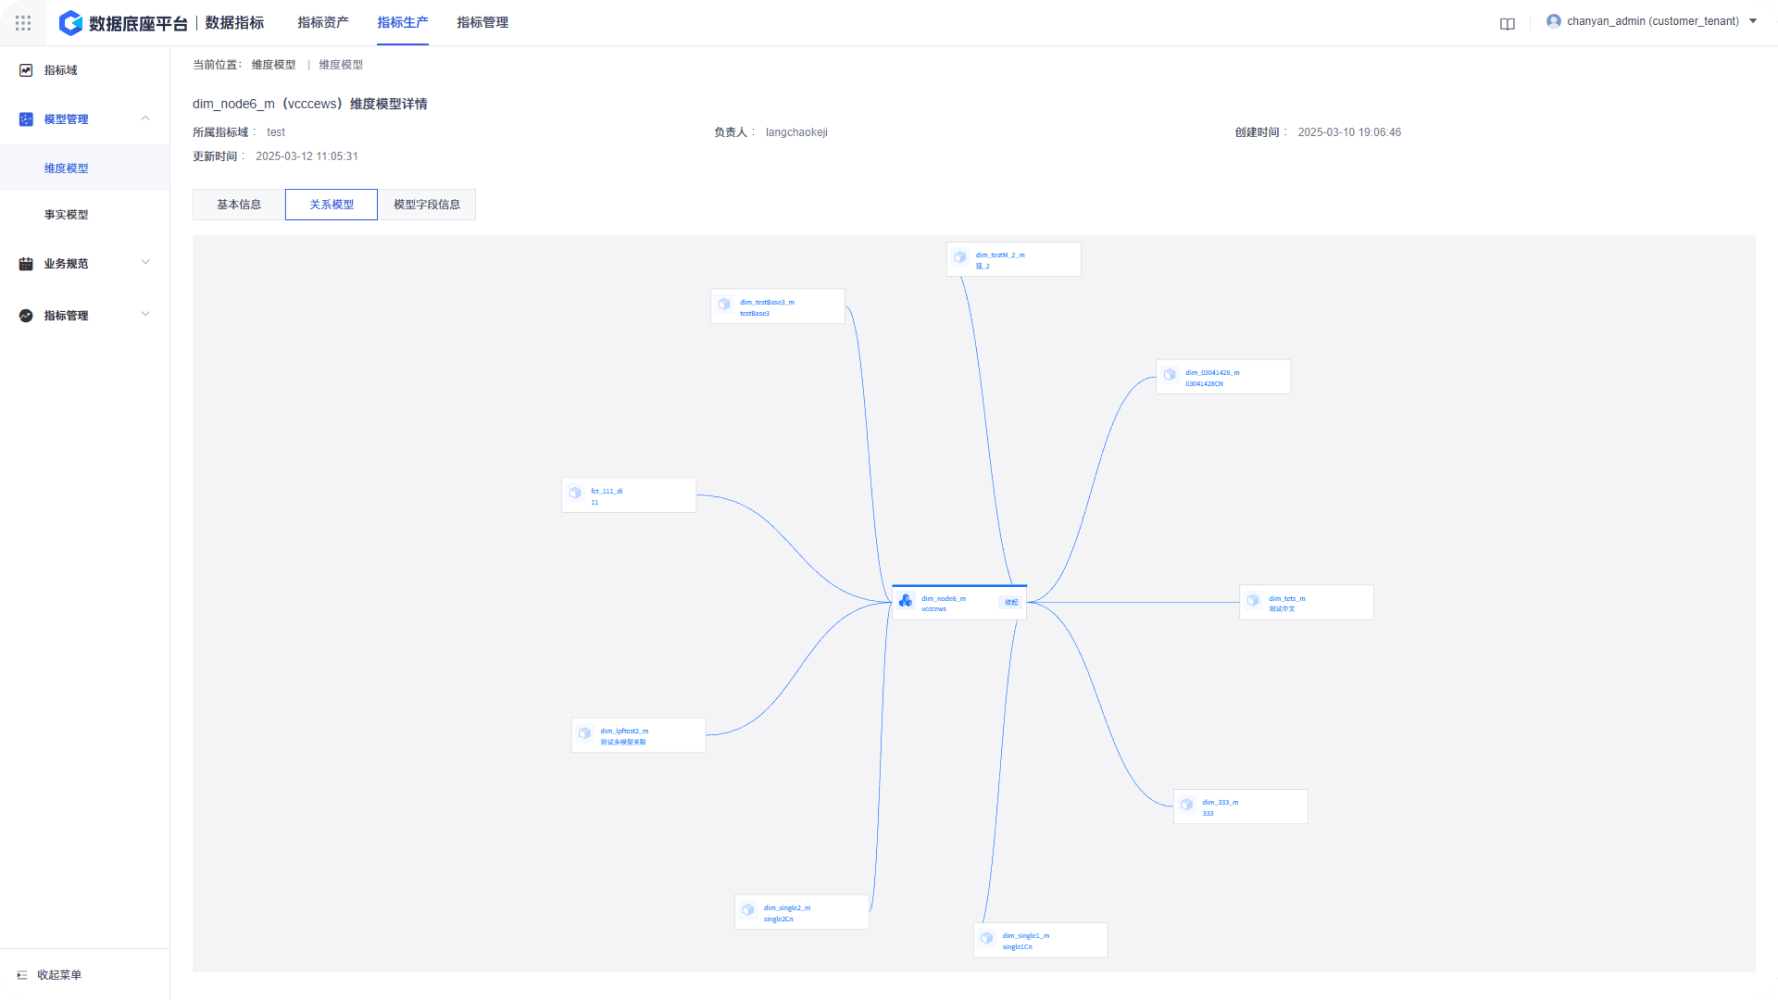Click the documentation book icon in header
Viewport: 1778px width, 1000px height.
[x=1507, y=23]
